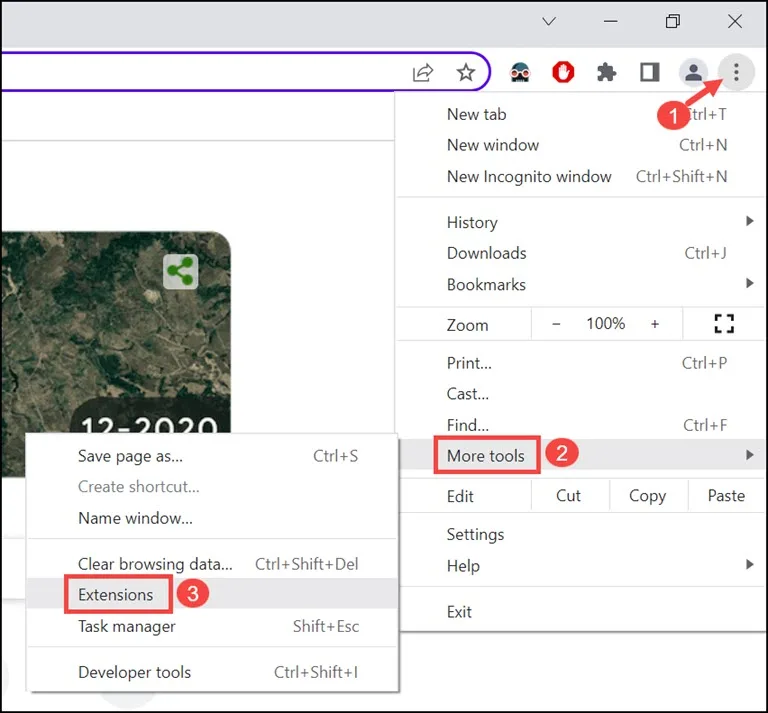Image resolution: width=768 pixels, height=713 pixels.
Task: Choose Exit from the menu
Action: (x=580, y=612)
